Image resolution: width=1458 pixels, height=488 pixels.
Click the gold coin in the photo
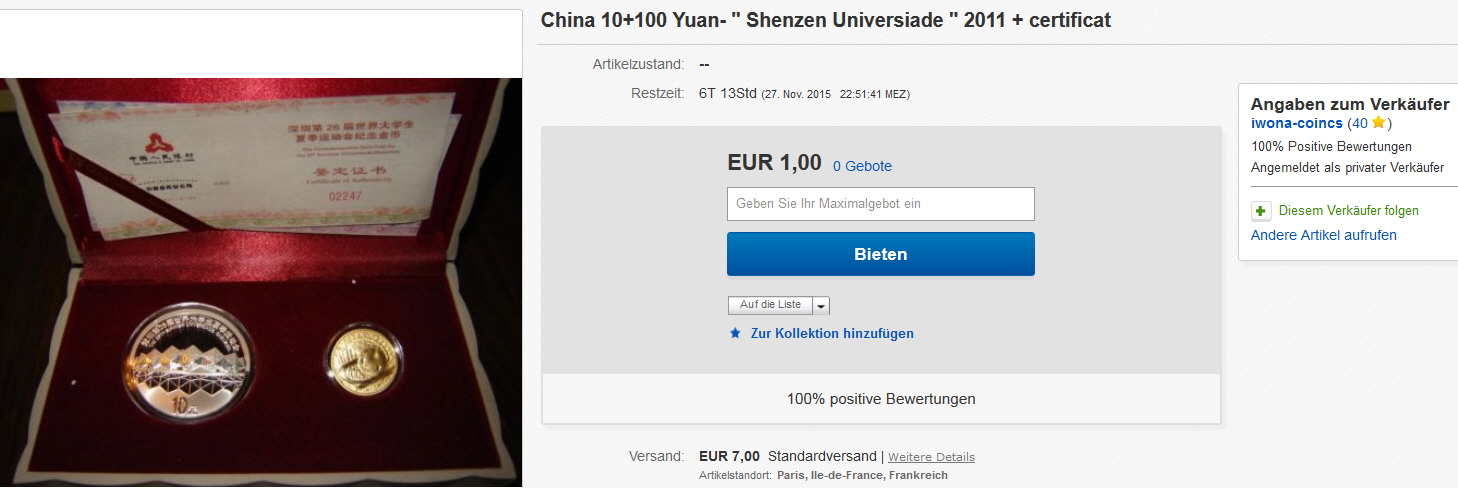364,362
